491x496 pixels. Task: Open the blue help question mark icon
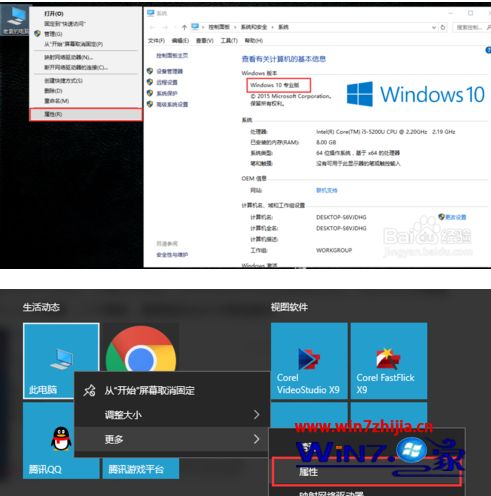click(x=488, y=50)
